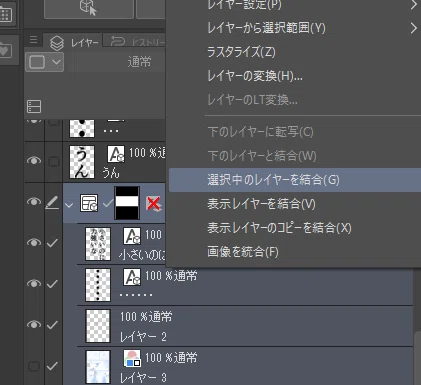Toggle checkmark of レイヤー 2

point(52,325)
